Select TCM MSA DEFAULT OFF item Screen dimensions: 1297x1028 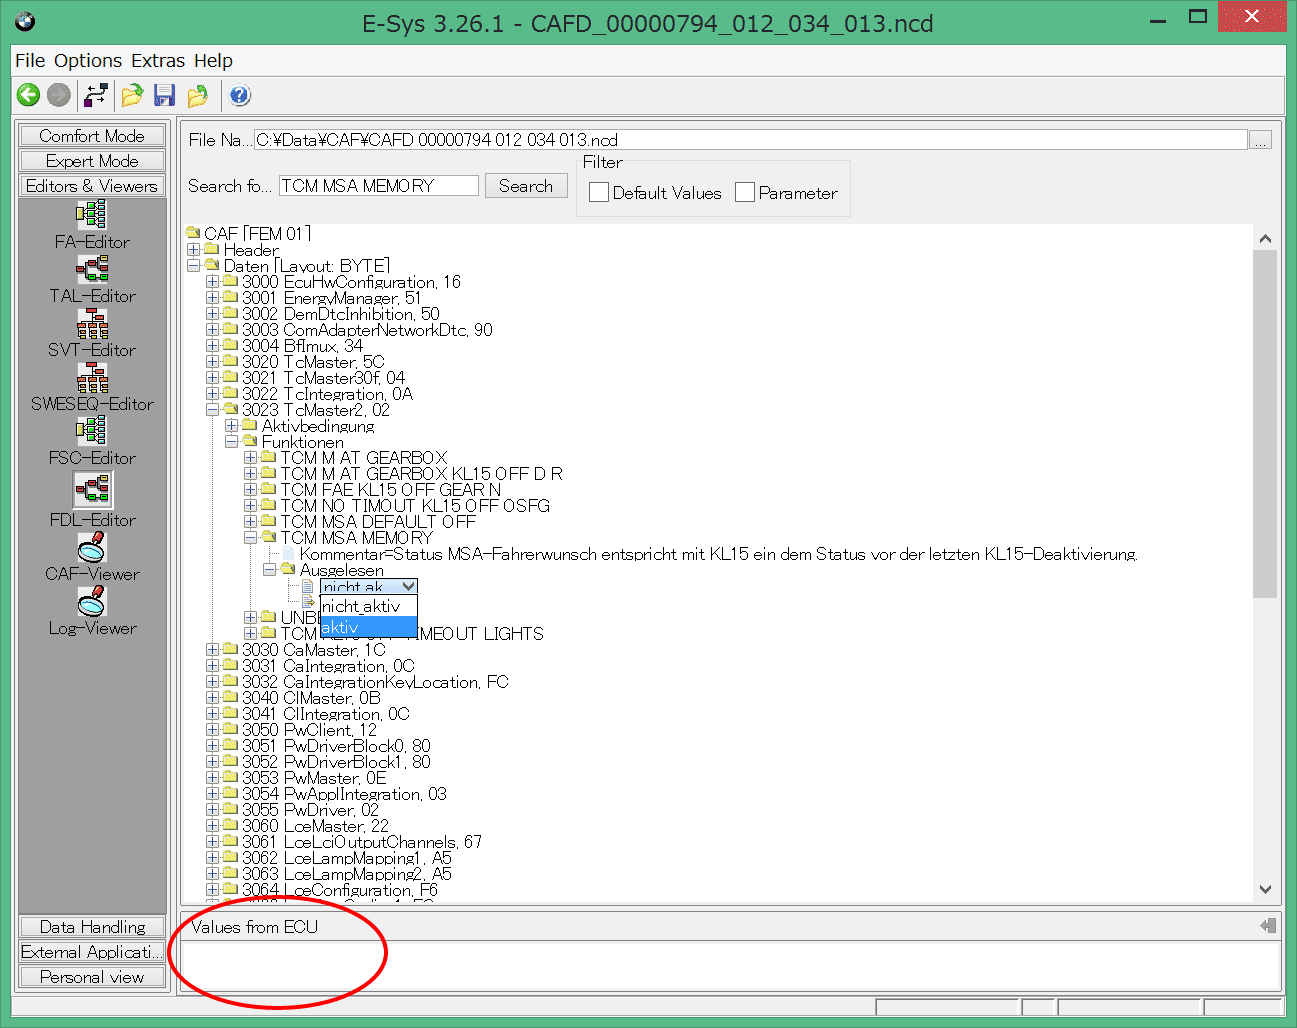pos(378,522)
